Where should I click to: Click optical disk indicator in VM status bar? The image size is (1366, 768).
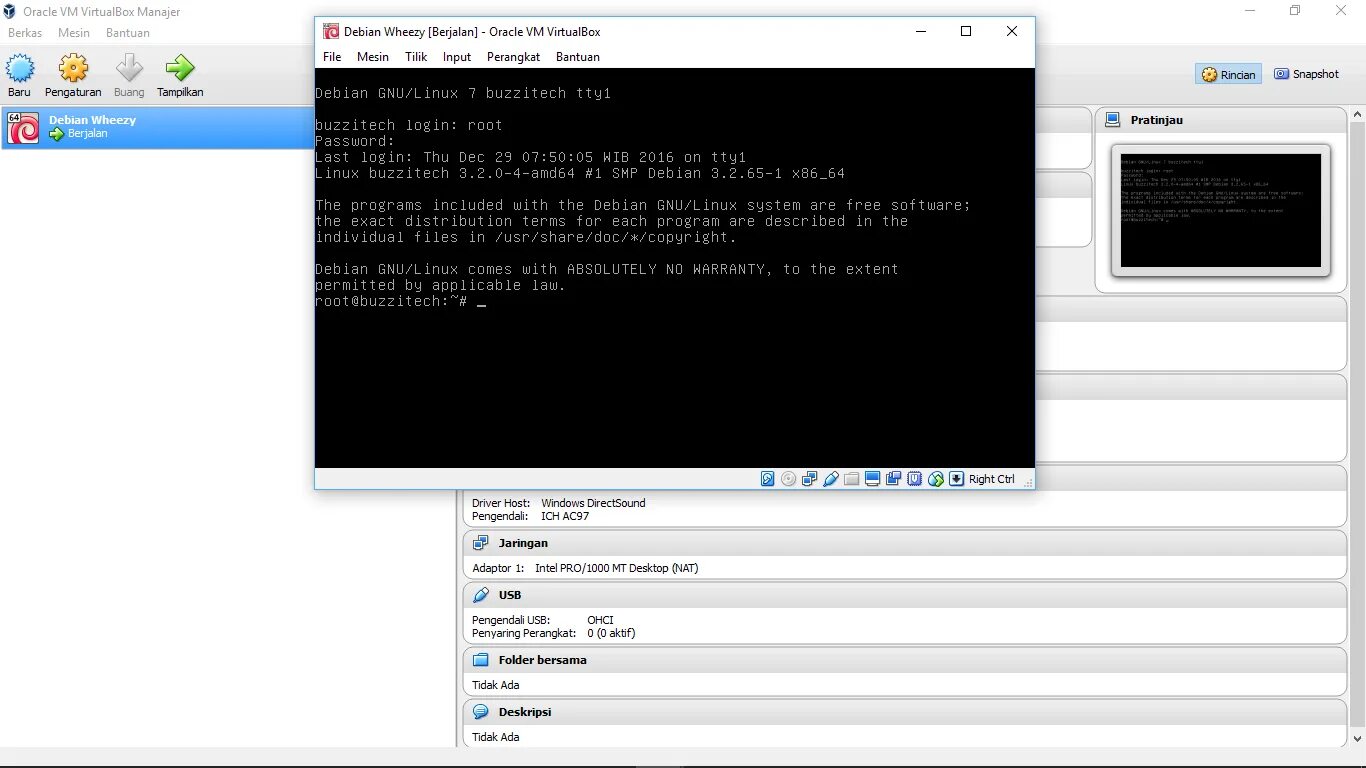789,479
